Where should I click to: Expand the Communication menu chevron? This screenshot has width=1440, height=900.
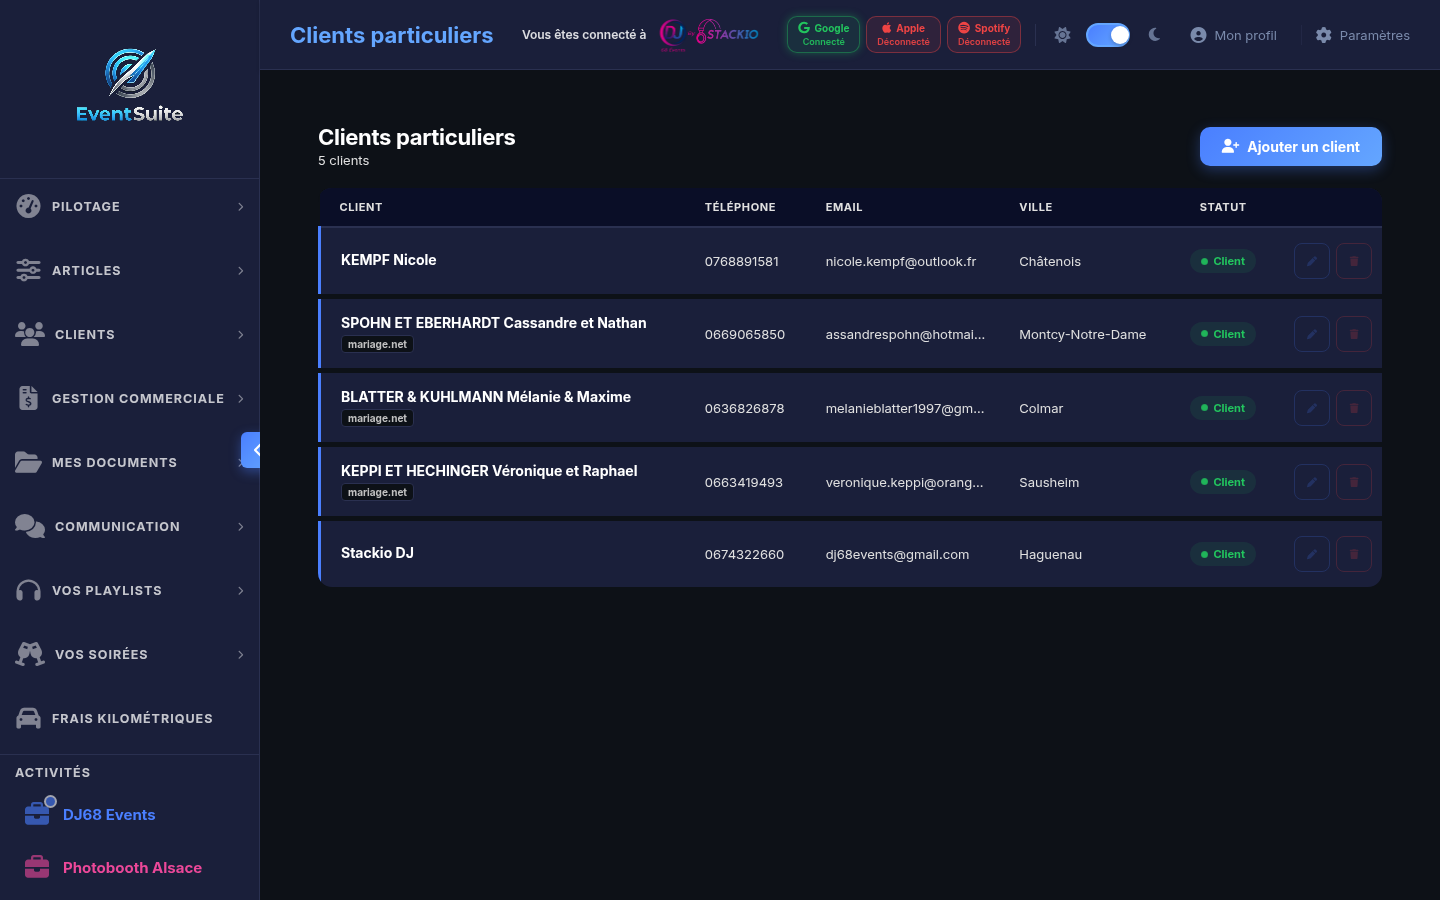[240, 526]
